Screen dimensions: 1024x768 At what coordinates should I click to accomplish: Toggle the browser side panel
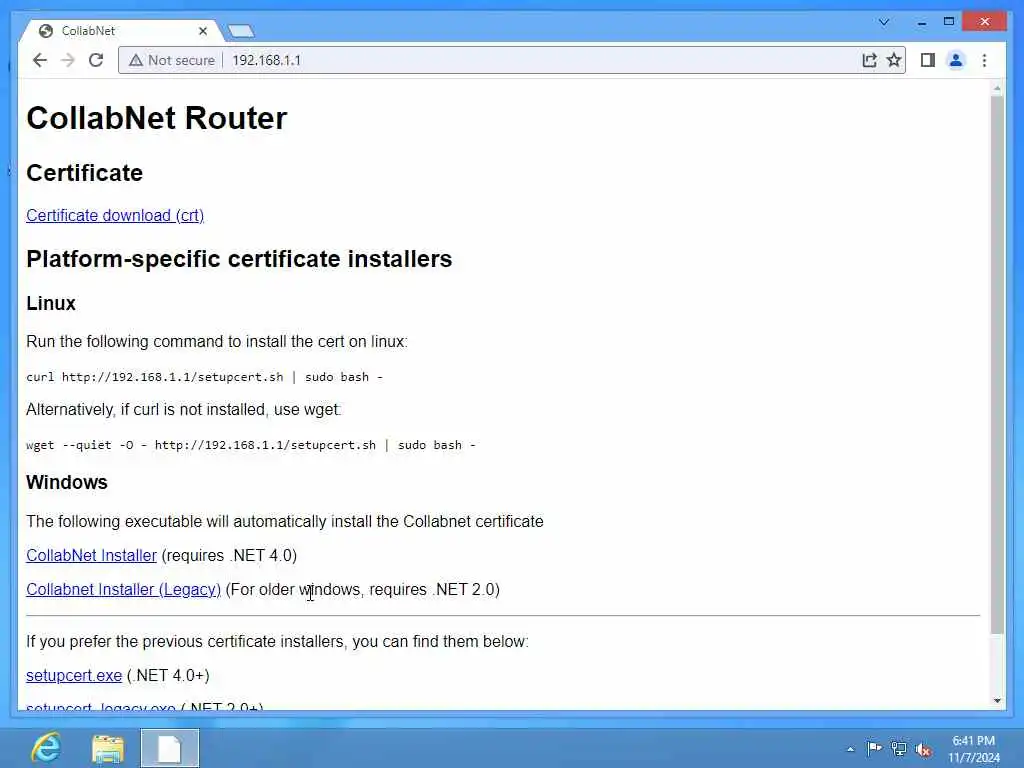[x=927, y=60]
